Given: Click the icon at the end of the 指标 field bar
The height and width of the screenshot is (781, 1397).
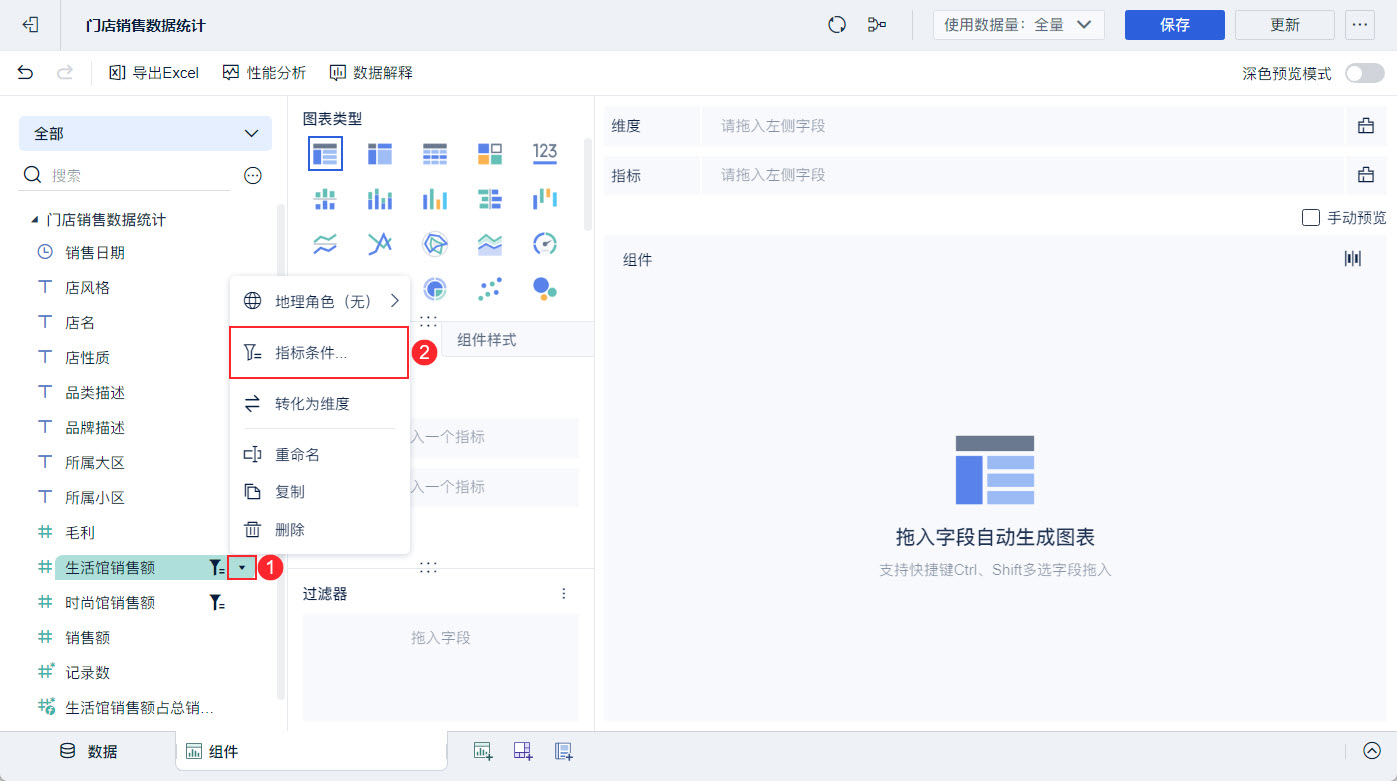Looking at the screenshot, I should (1365, 175).
